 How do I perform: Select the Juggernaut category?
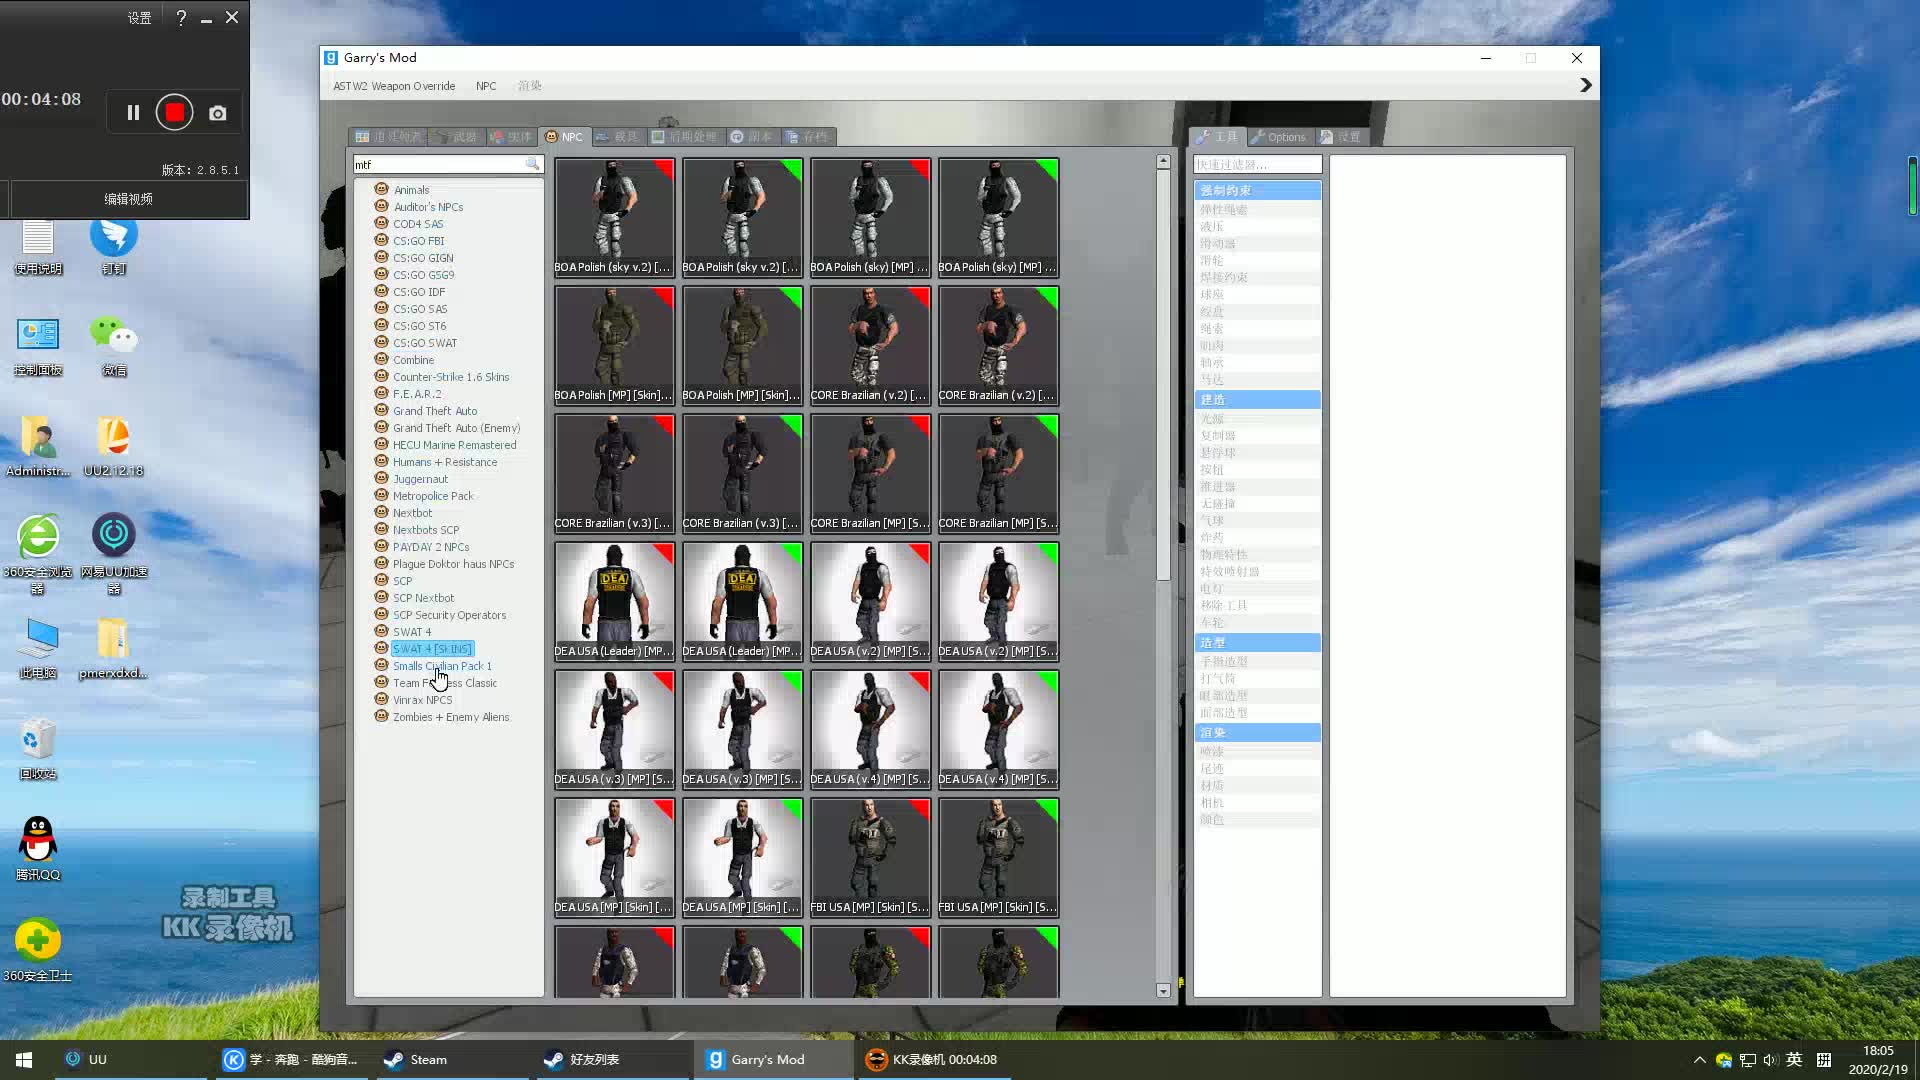click(420, 479)
